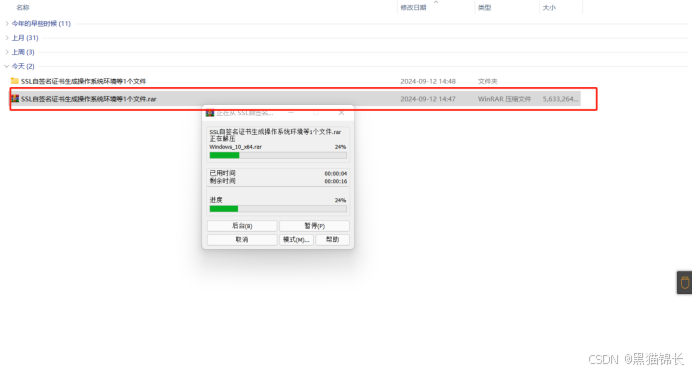Minimize the WinRAR extraction dialog

(291, 113)
